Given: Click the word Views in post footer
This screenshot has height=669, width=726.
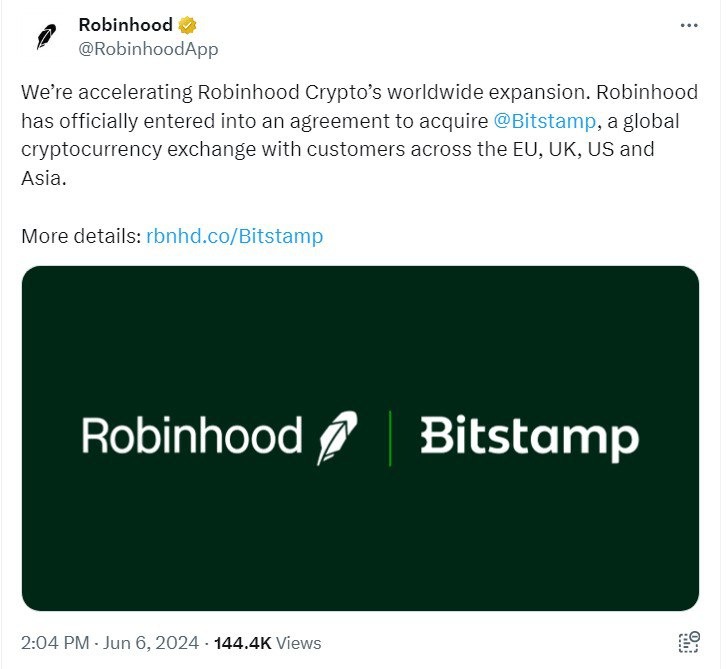Looking at the screenshot, I should [299, 642].
